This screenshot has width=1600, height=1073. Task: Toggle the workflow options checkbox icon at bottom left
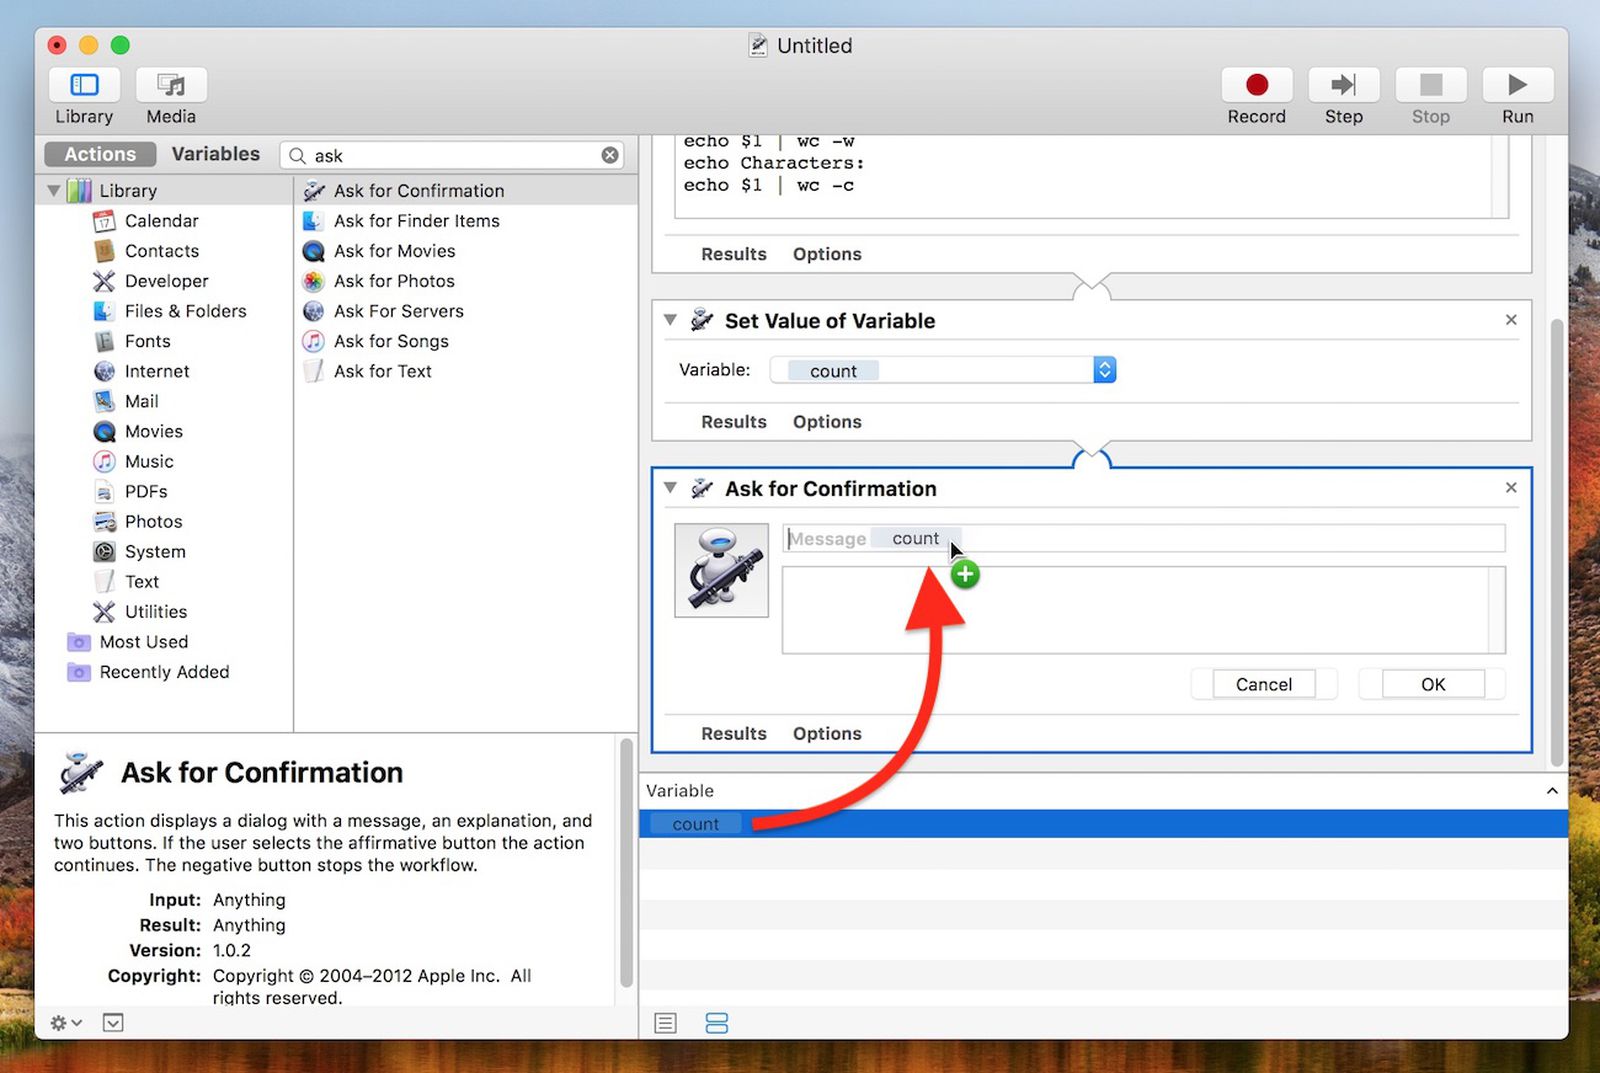[113, 1022]
